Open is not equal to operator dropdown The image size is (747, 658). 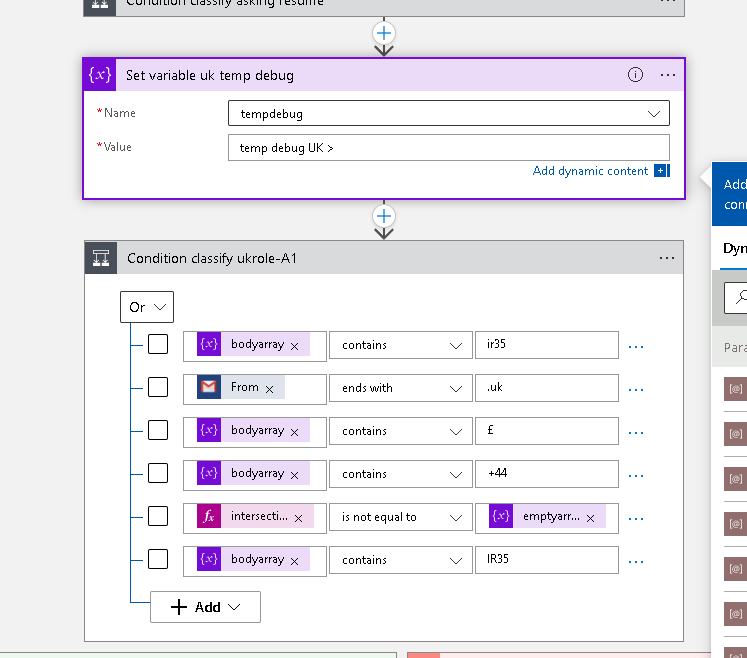coord(401,517)
